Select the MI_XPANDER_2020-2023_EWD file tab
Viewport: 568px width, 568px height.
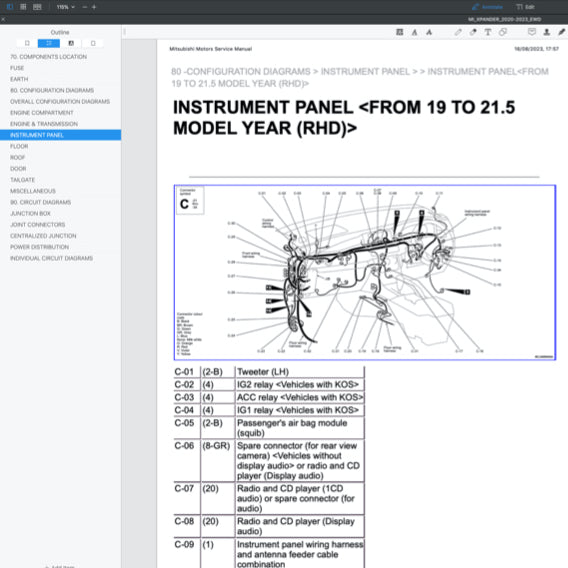click(x=505, y=19)
